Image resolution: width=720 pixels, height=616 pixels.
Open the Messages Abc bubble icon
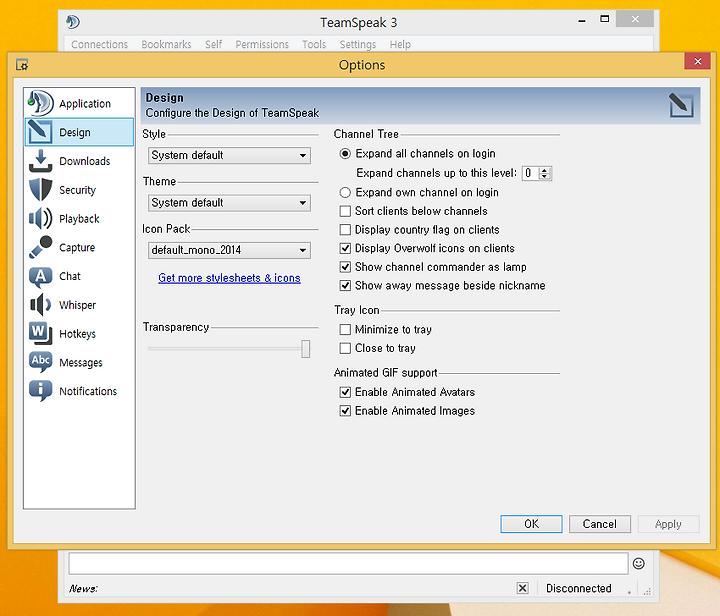coord(40,362)
